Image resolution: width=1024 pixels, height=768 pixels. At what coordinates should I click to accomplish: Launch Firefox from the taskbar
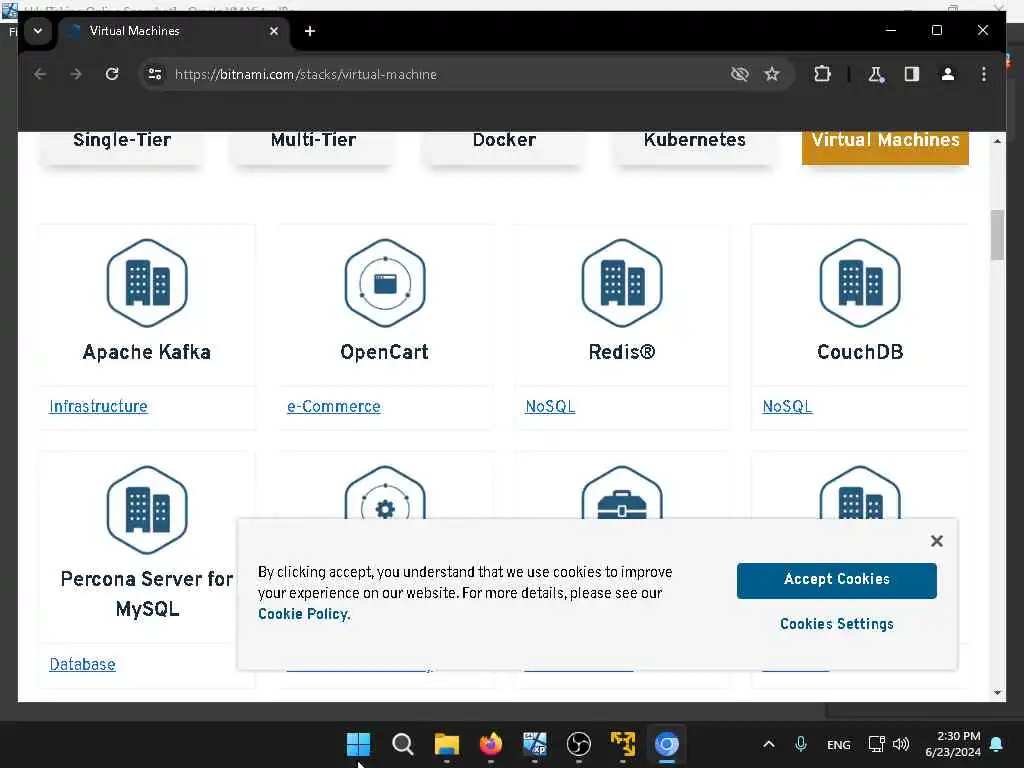pyautogui.click(x=490, y=744)
